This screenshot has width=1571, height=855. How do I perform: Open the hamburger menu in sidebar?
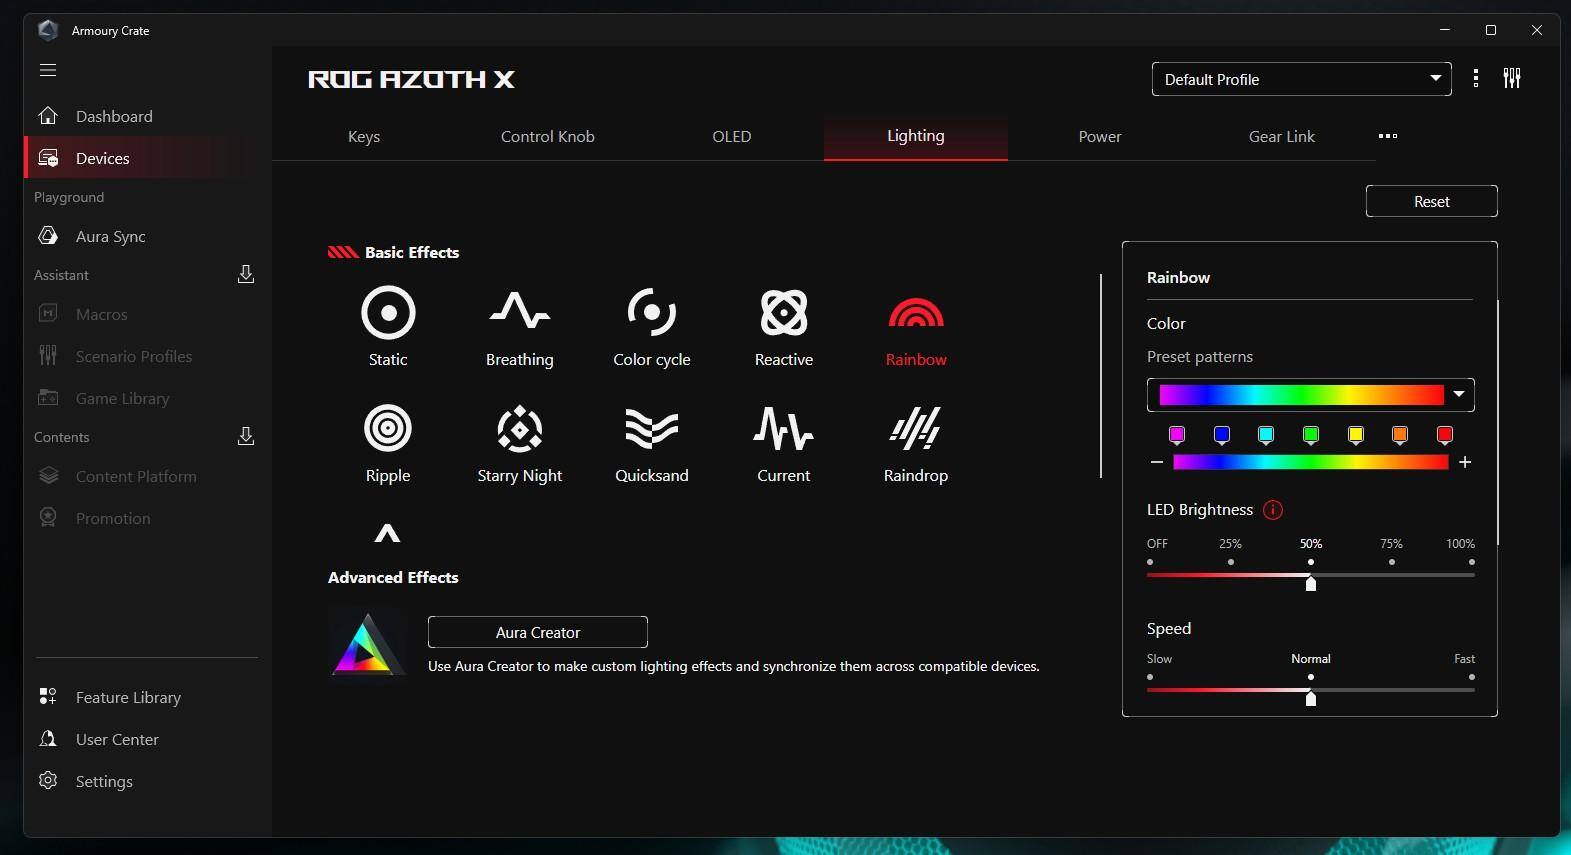[x=48, y=70]
